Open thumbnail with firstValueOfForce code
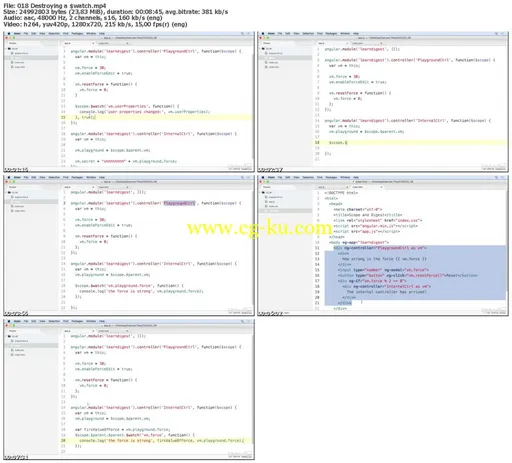 129,390
